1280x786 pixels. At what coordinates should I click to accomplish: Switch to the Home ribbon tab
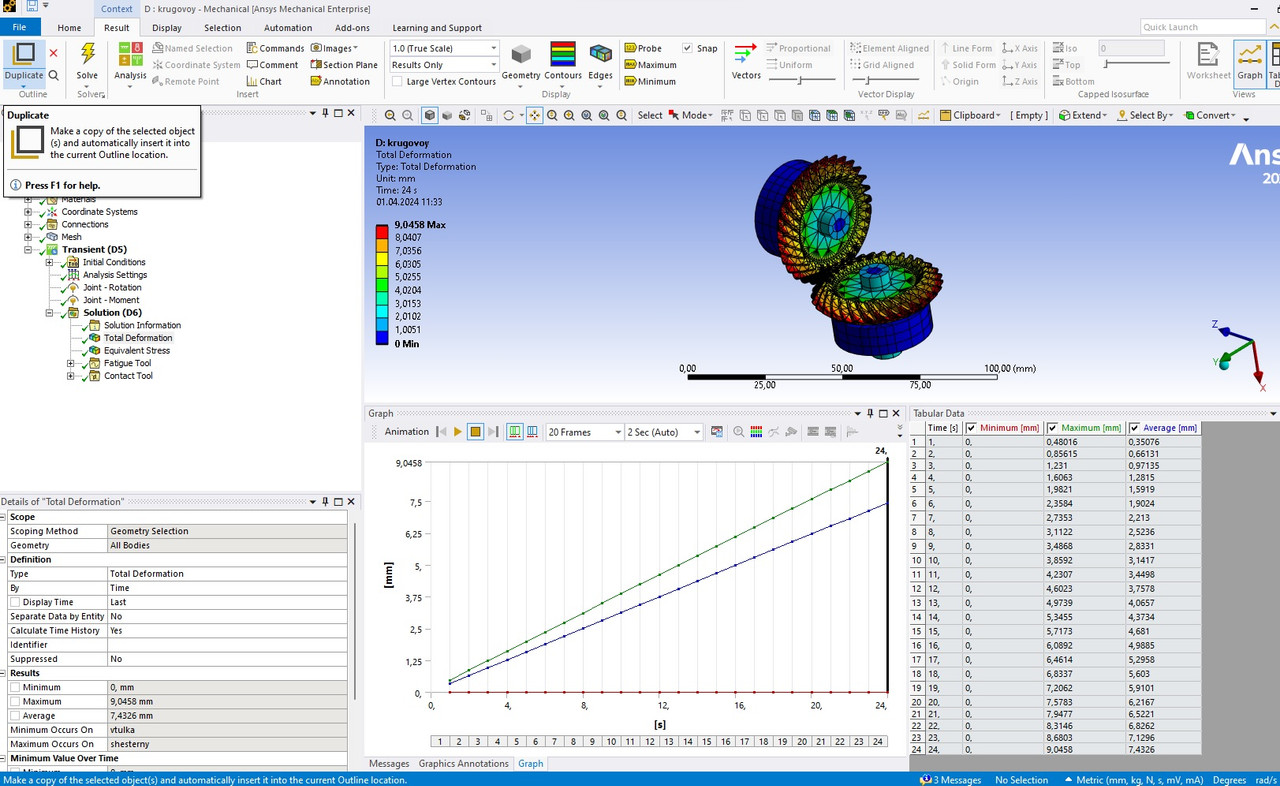[69, 28]
